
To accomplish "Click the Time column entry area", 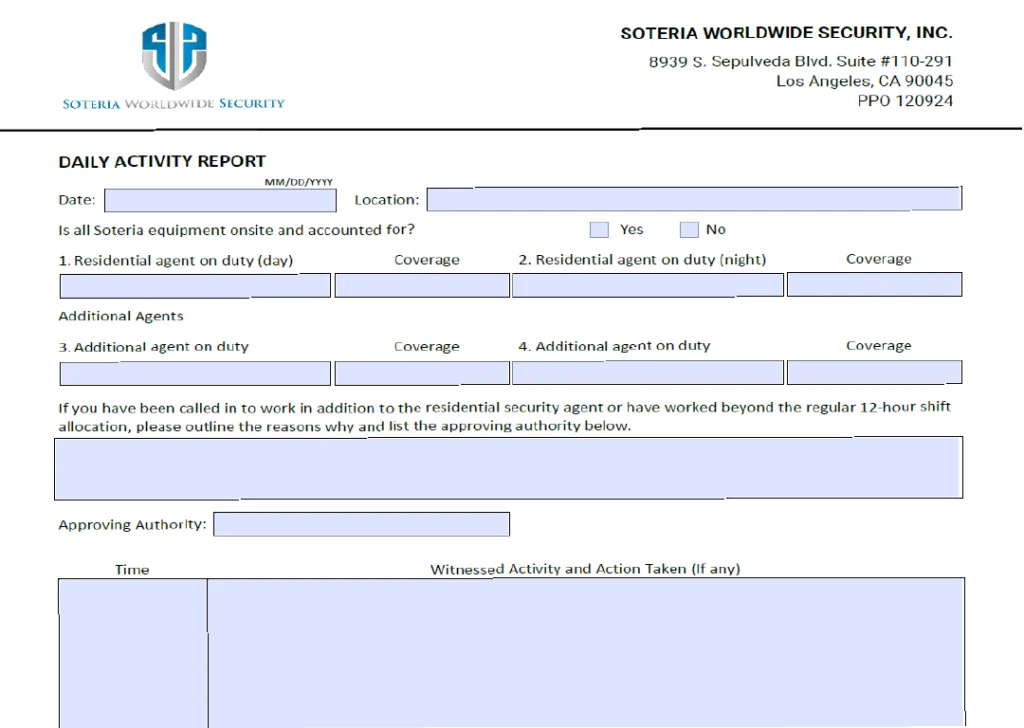I will pos(132,652).
